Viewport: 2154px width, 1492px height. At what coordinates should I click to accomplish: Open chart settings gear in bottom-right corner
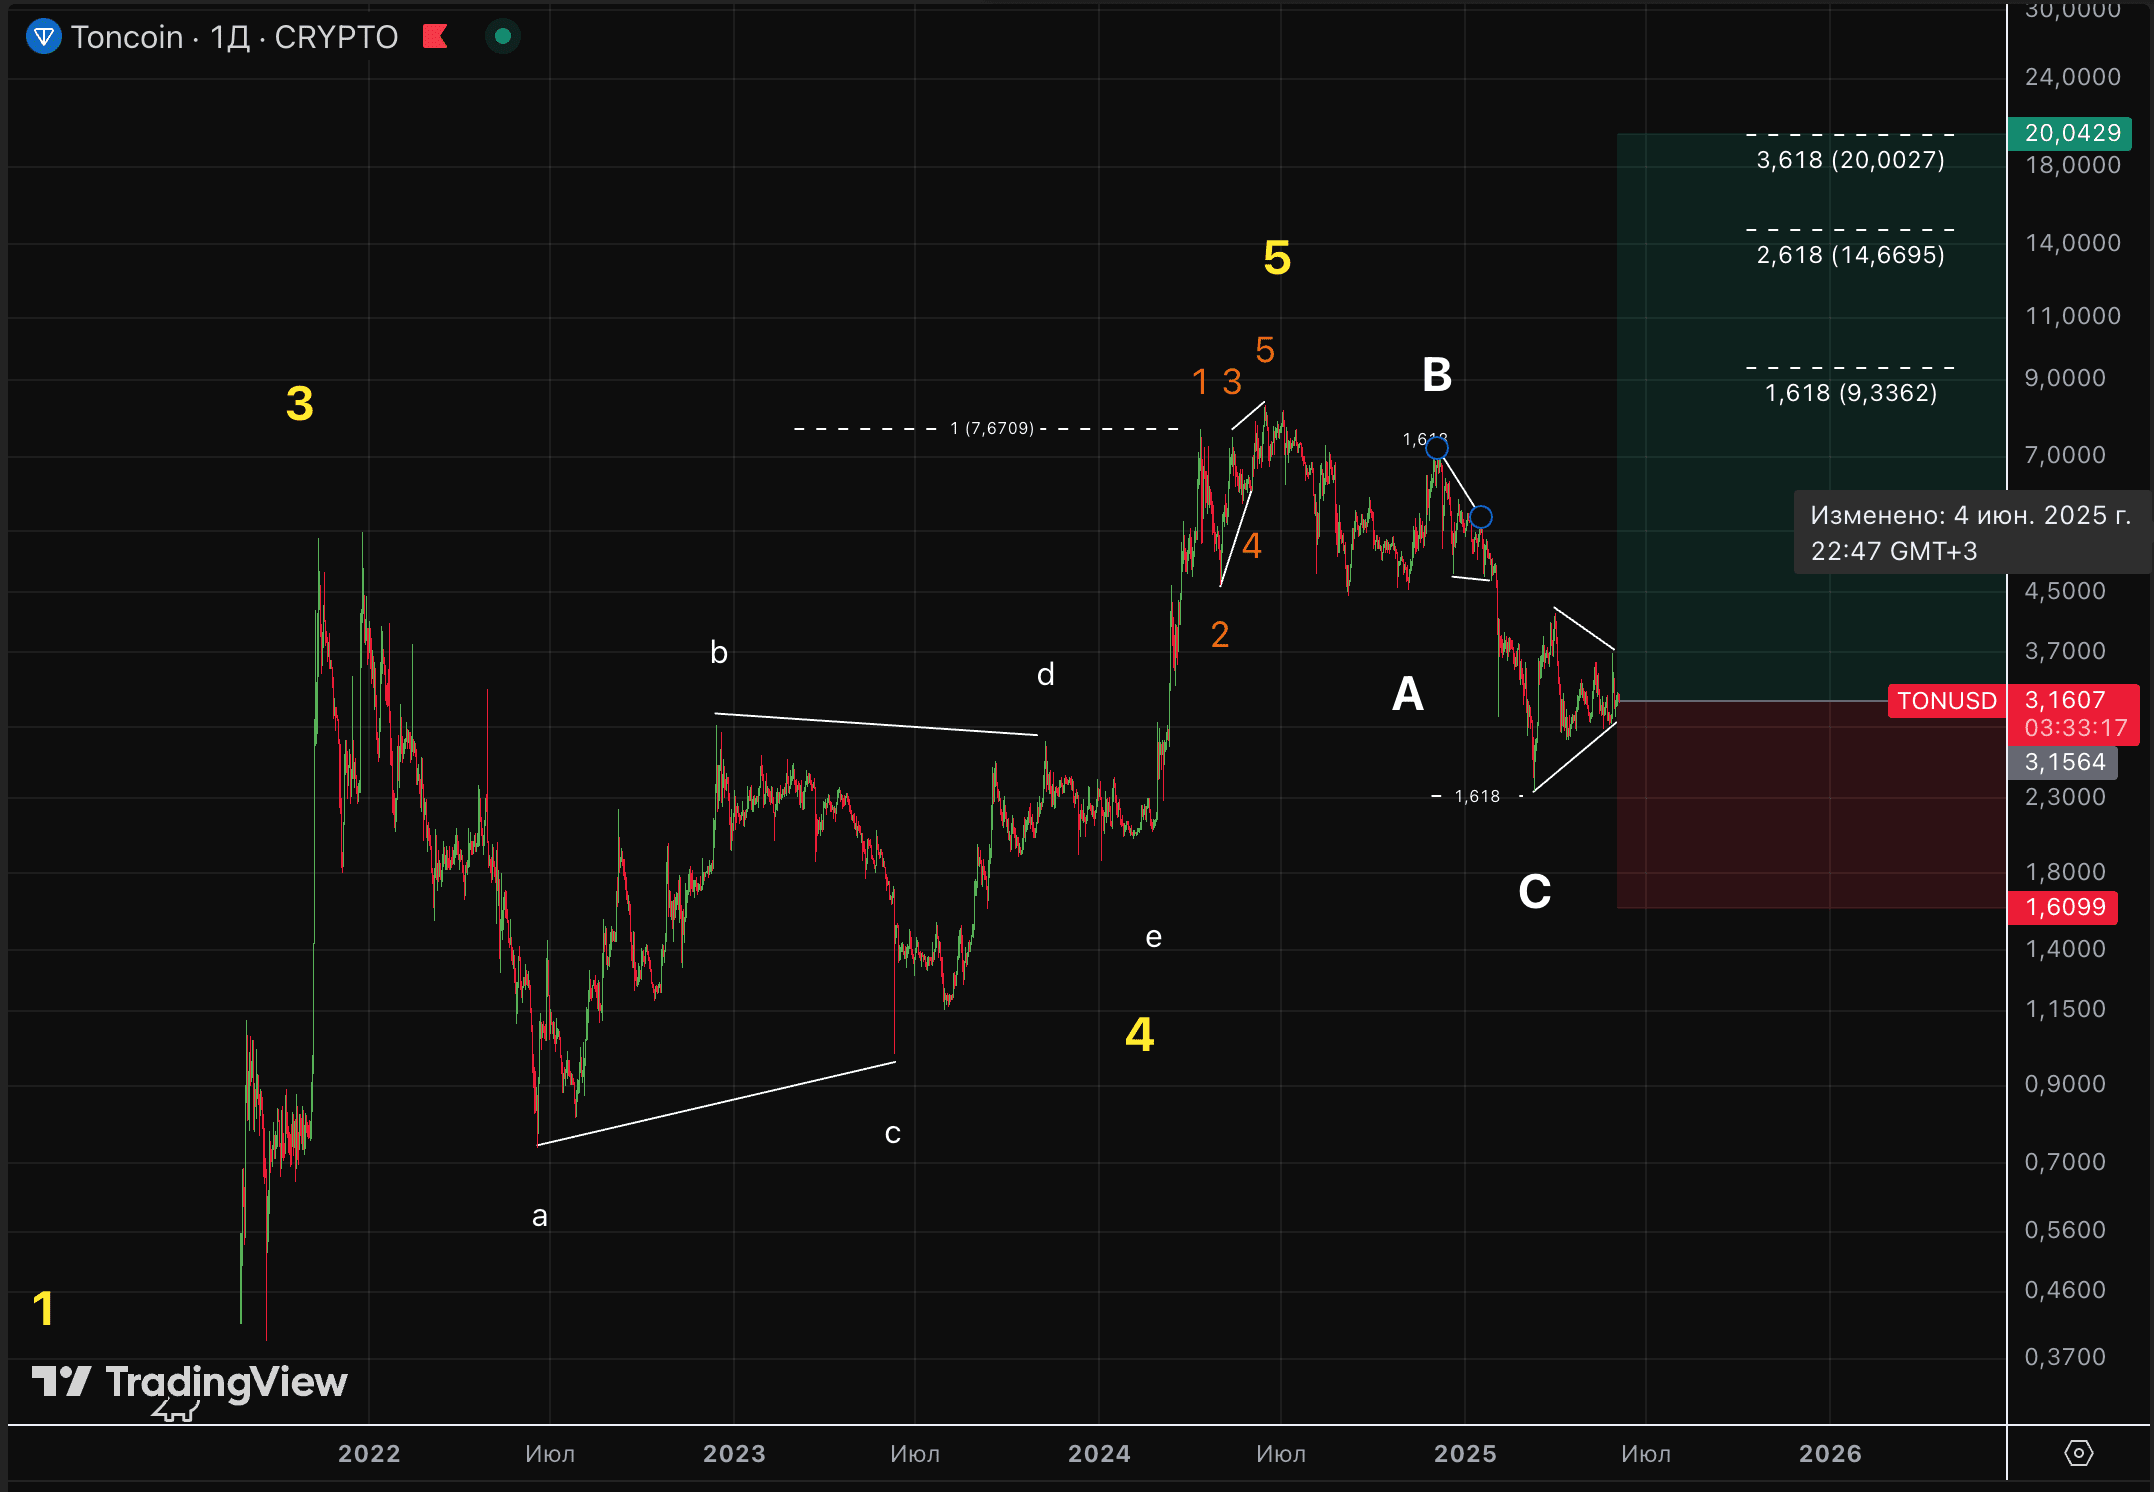pyautogui.click(x=2078, y=1453)
